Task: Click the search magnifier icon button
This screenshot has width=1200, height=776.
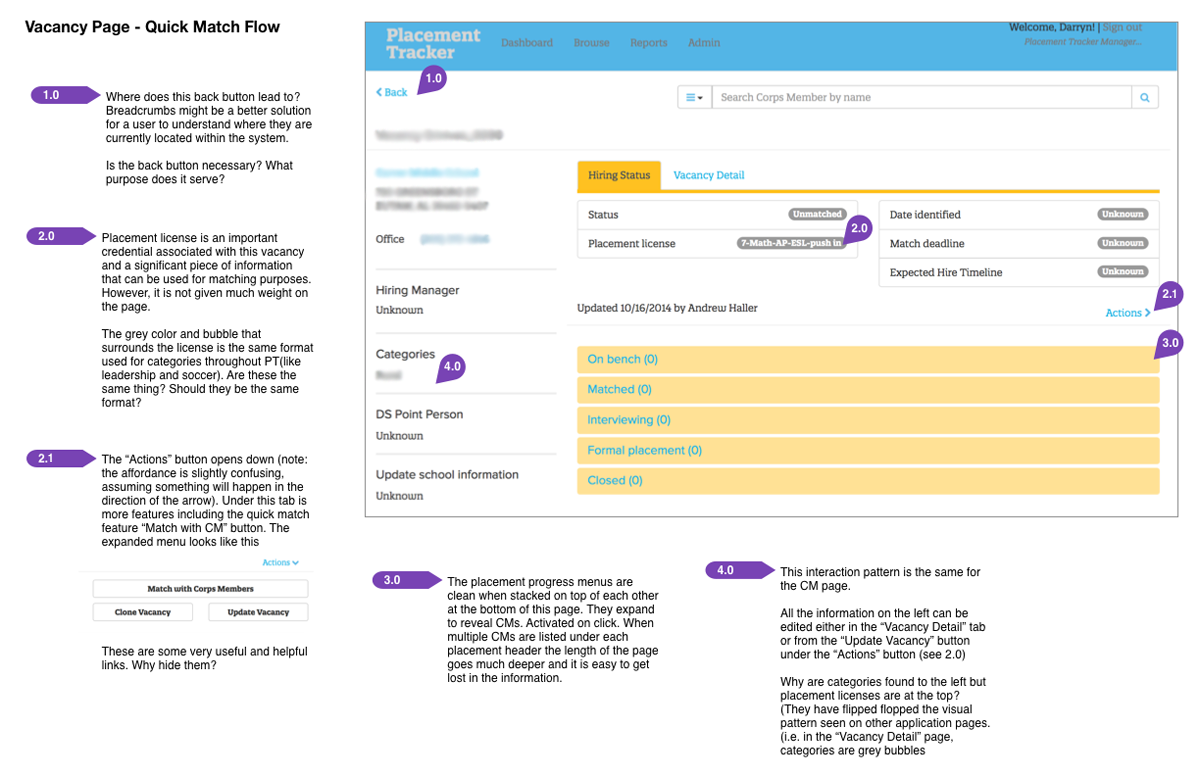Action: tap(1145, 97)
